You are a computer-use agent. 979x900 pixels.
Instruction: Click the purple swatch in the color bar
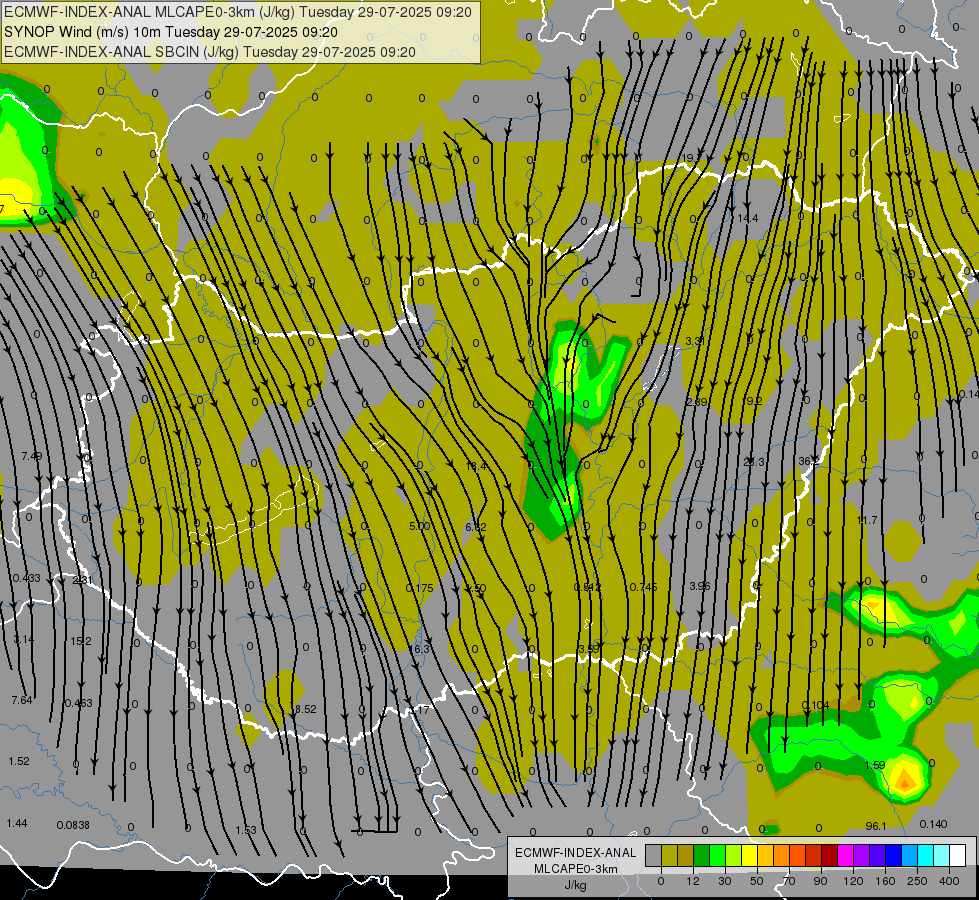(x=862, y=856)
